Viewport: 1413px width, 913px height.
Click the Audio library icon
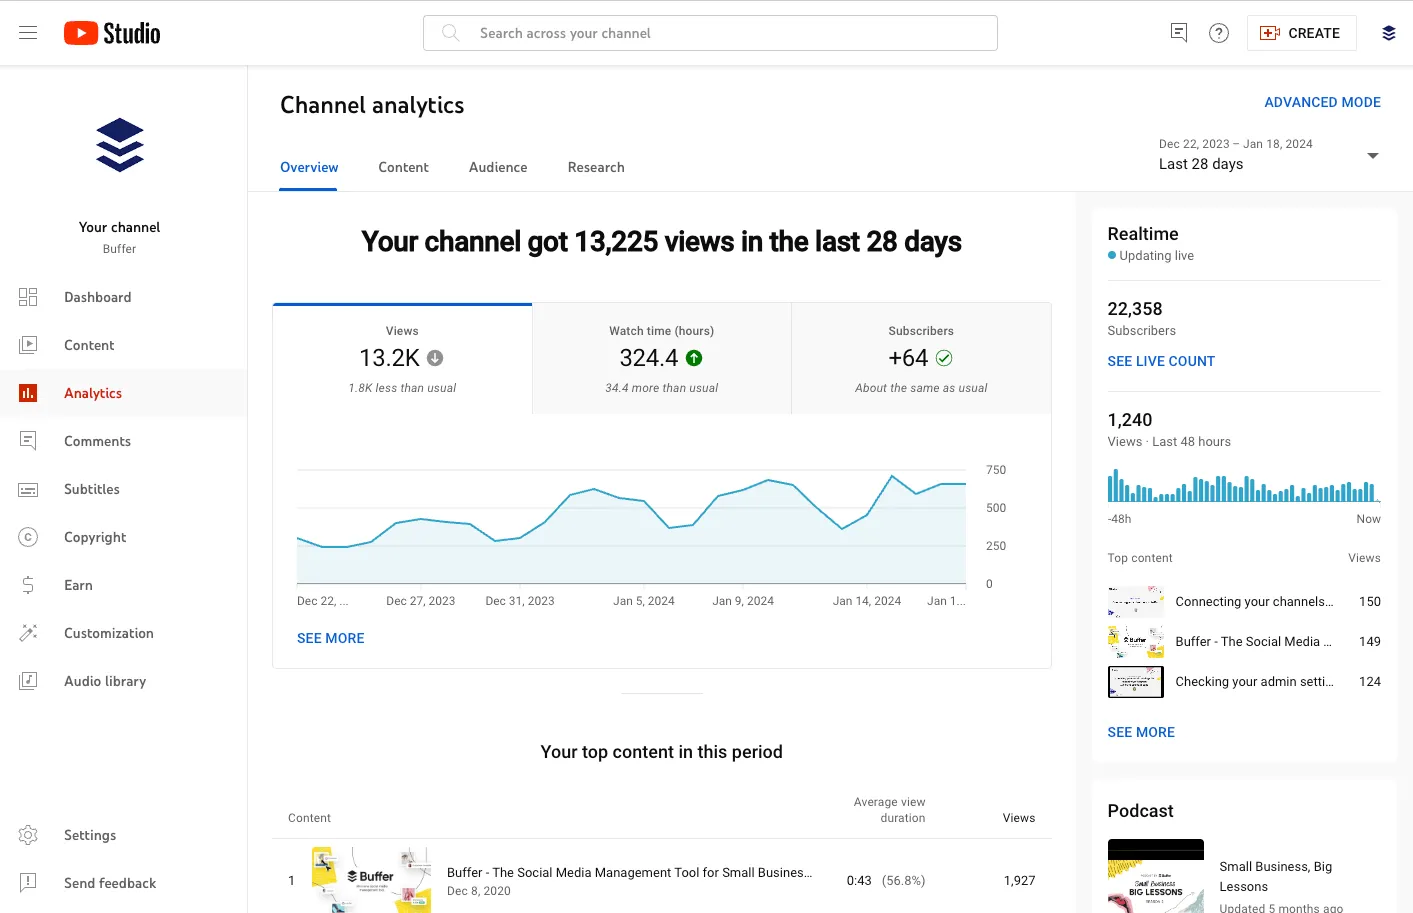click(x=28, y=681)
